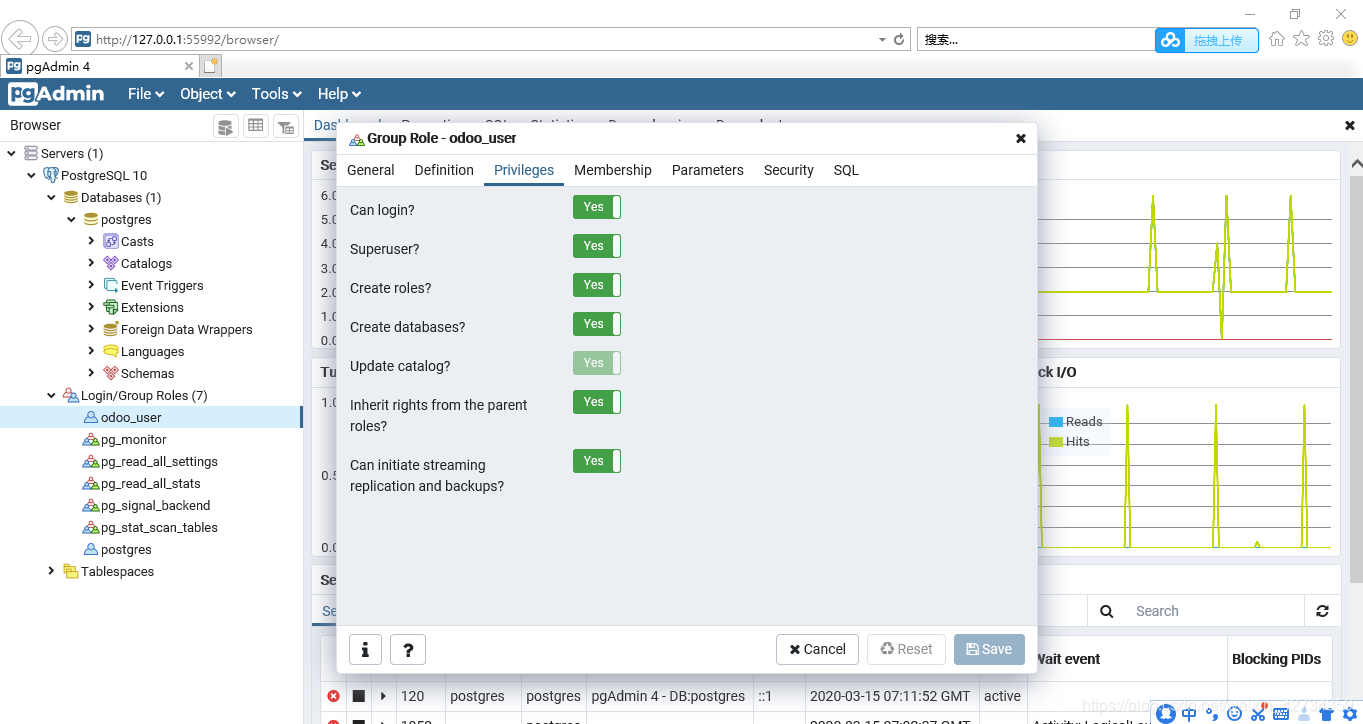Select the pg_read_all_stats role

point(150,483)
